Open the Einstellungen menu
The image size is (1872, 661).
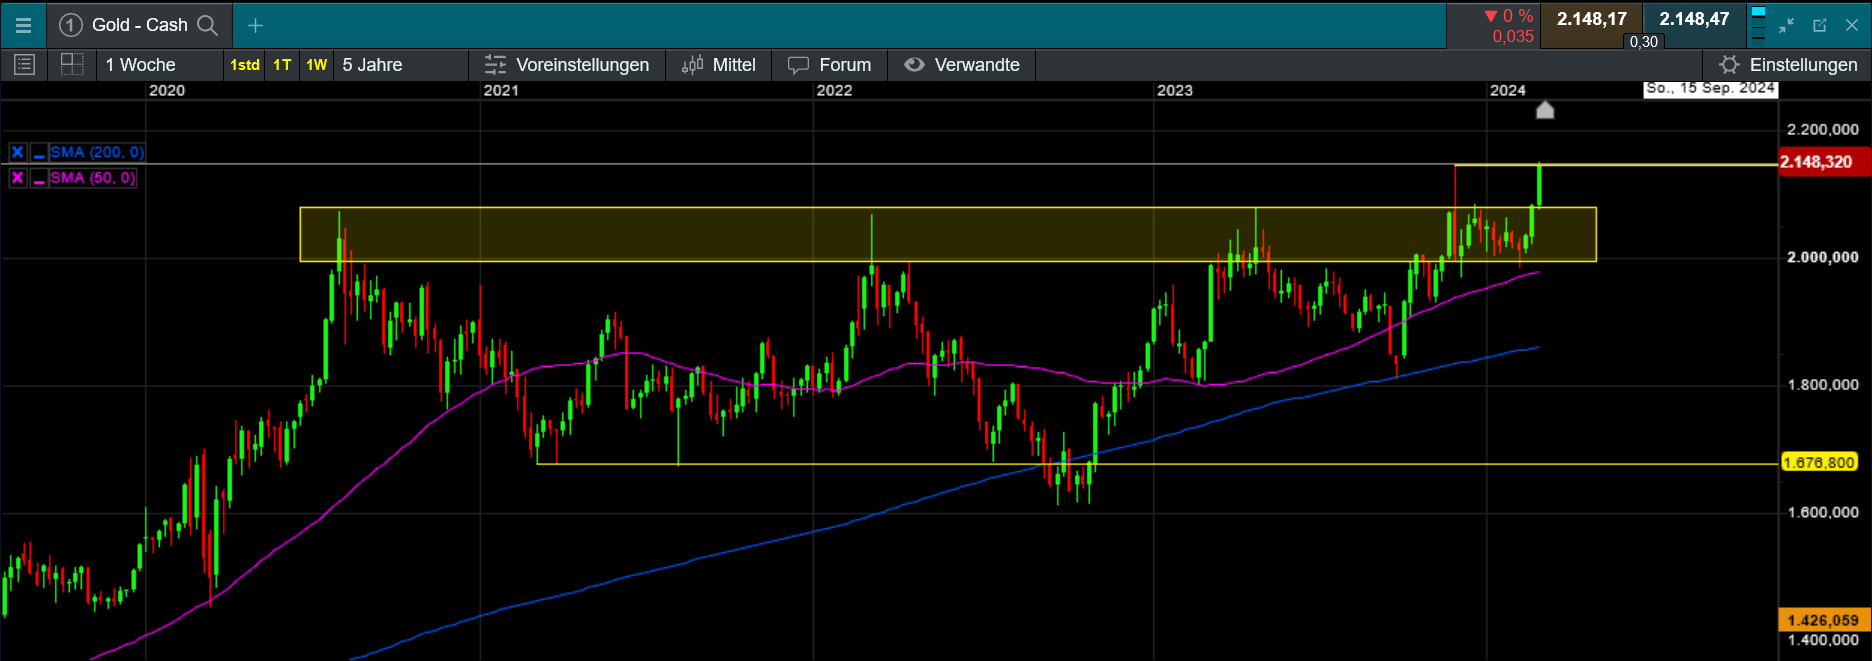coord(1788,65)
